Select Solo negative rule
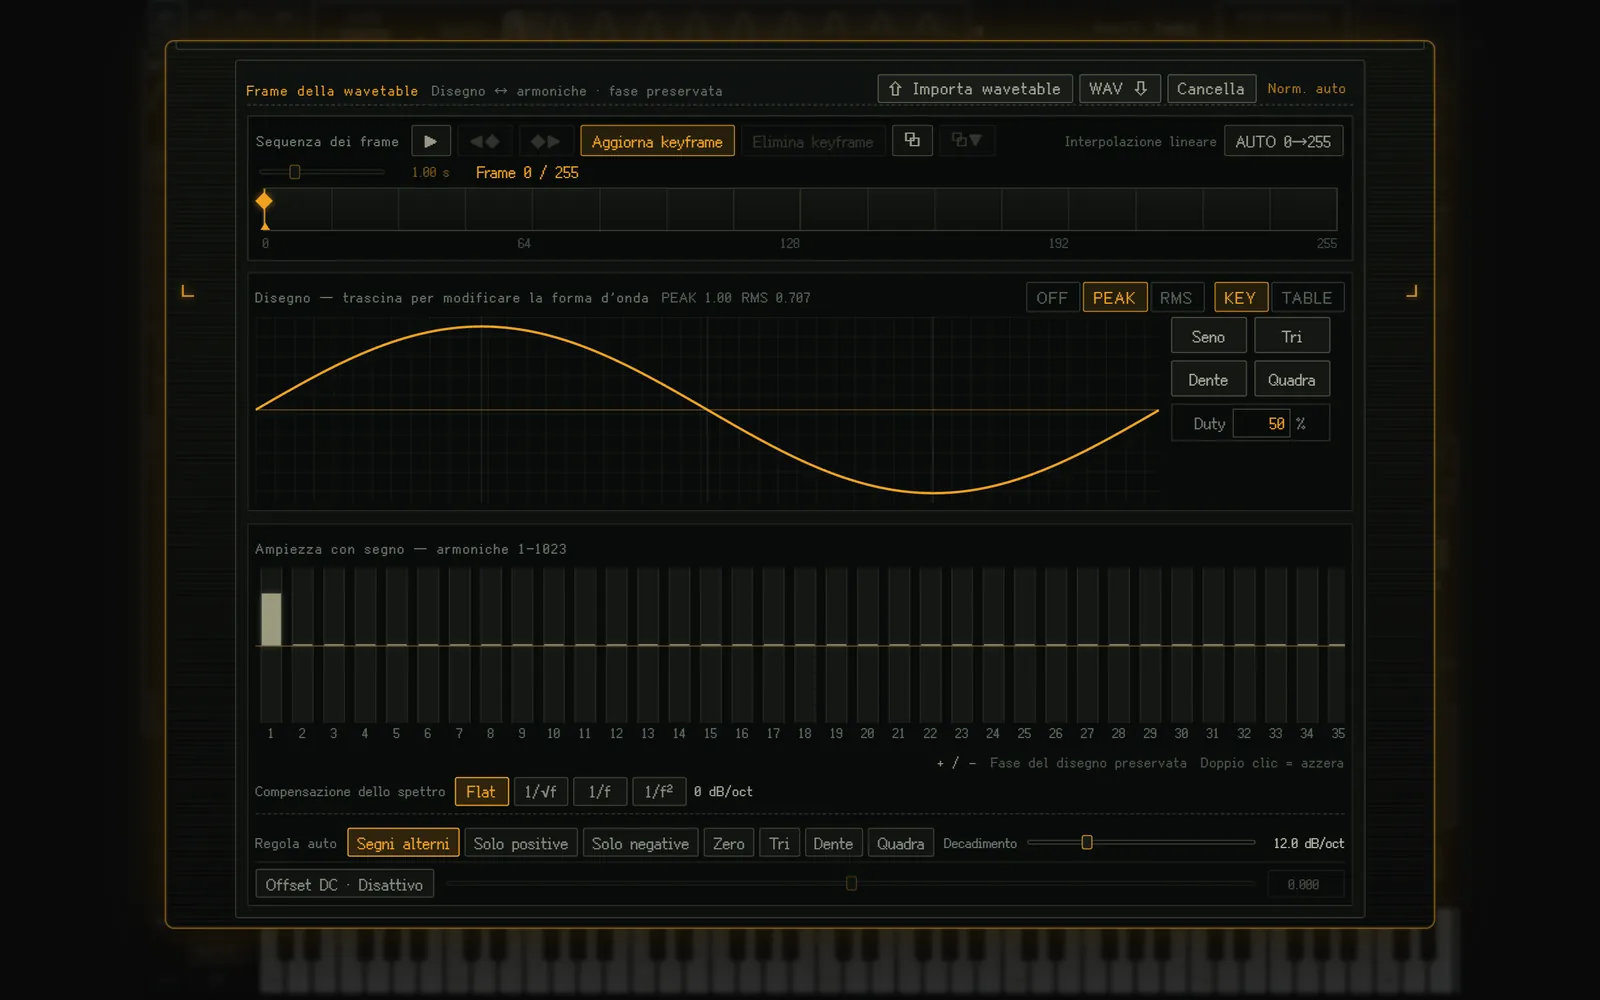 640,843
